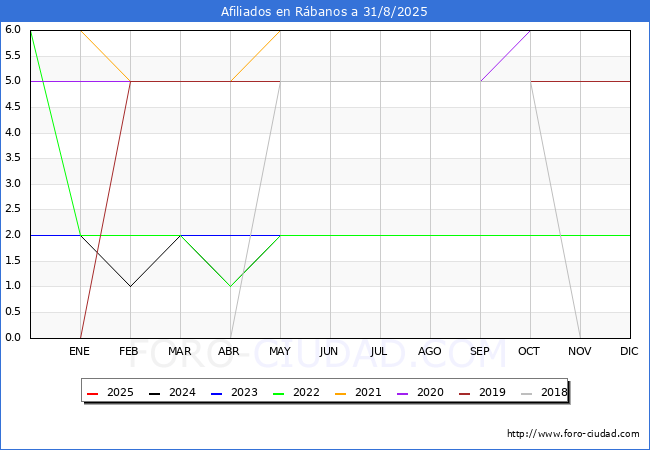The width and height of the screenshot is (650, 450).
Task: Click the 4.5 y-axis value
Action: tap(13, 106)
